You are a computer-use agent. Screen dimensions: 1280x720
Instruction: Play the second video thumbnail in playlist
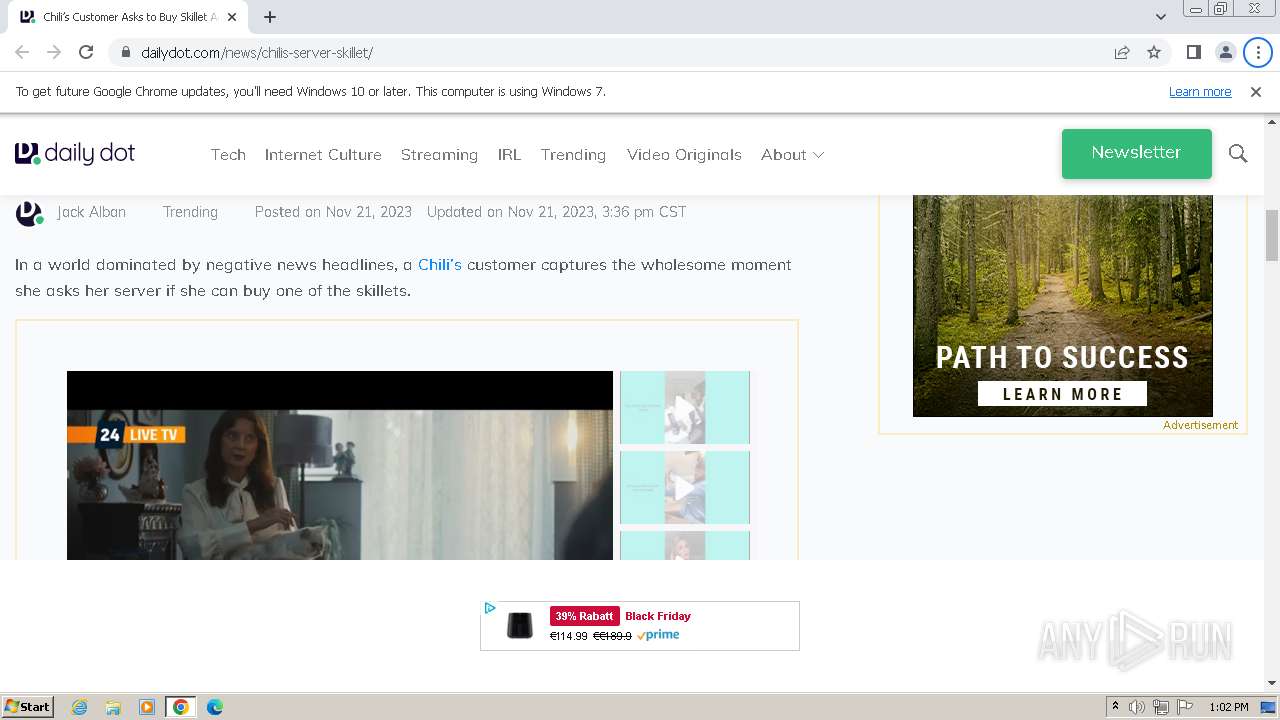click(684, 487)
